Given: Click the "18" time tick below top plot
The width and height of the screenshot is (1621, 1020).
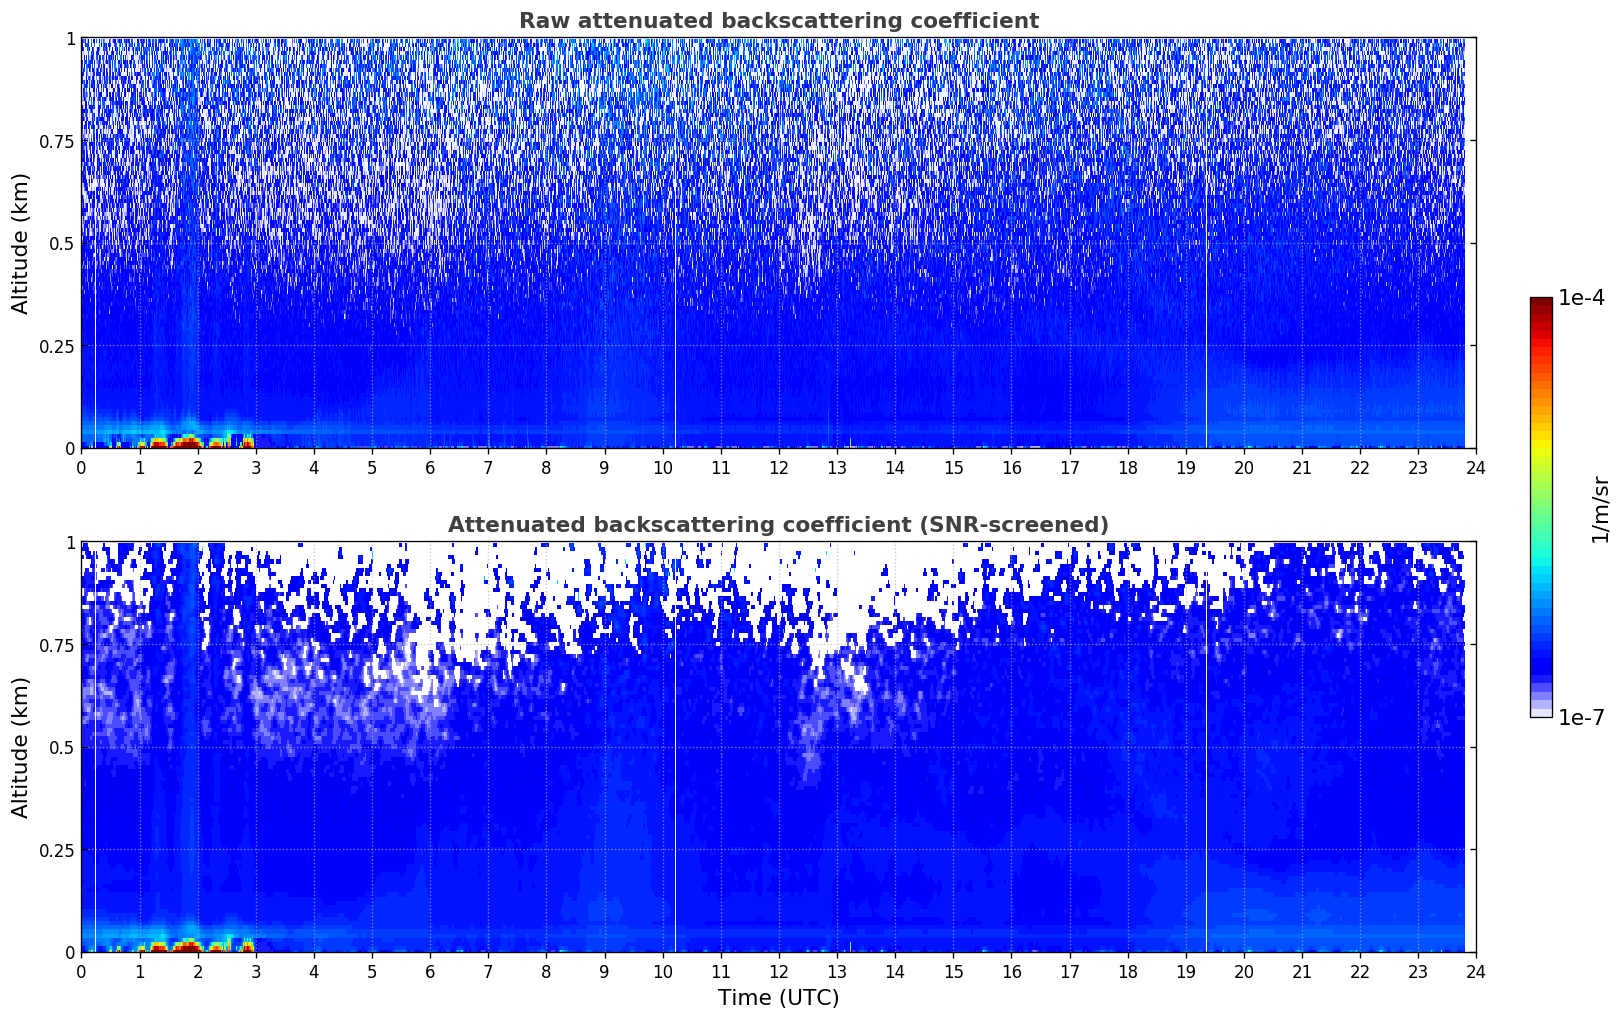Looking at the screenshot, I should (x=1127, y=467).
